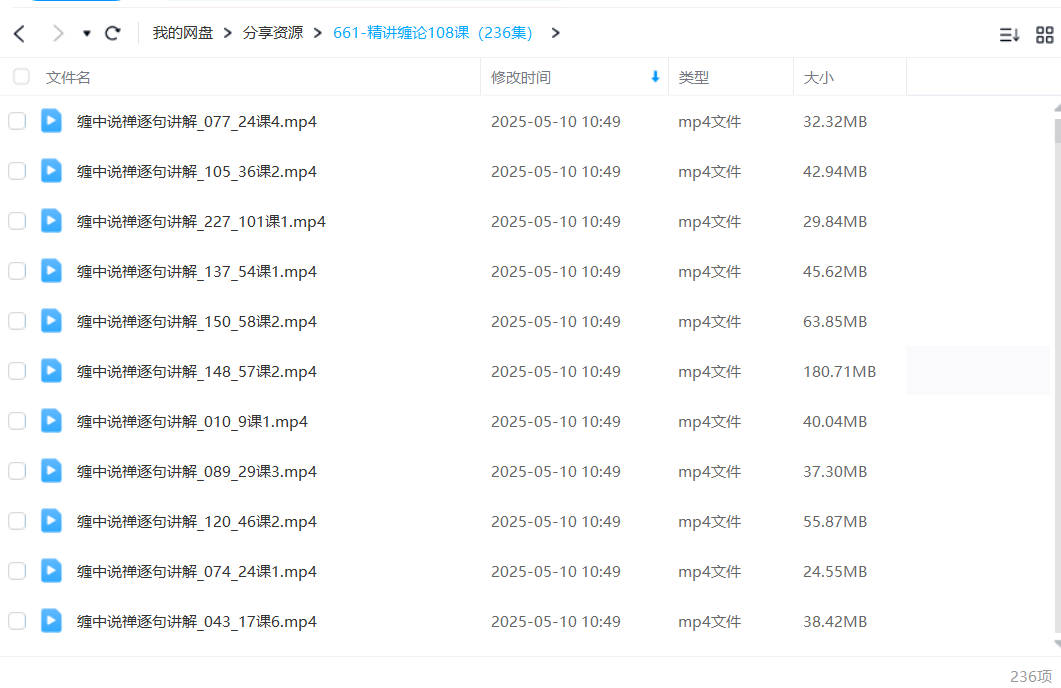Select file 缠中说禅逐句讲解_227_101课1.mp4
Image resolution: width=1061 pixels, height=688 pixels.
(x=201, y=222)
